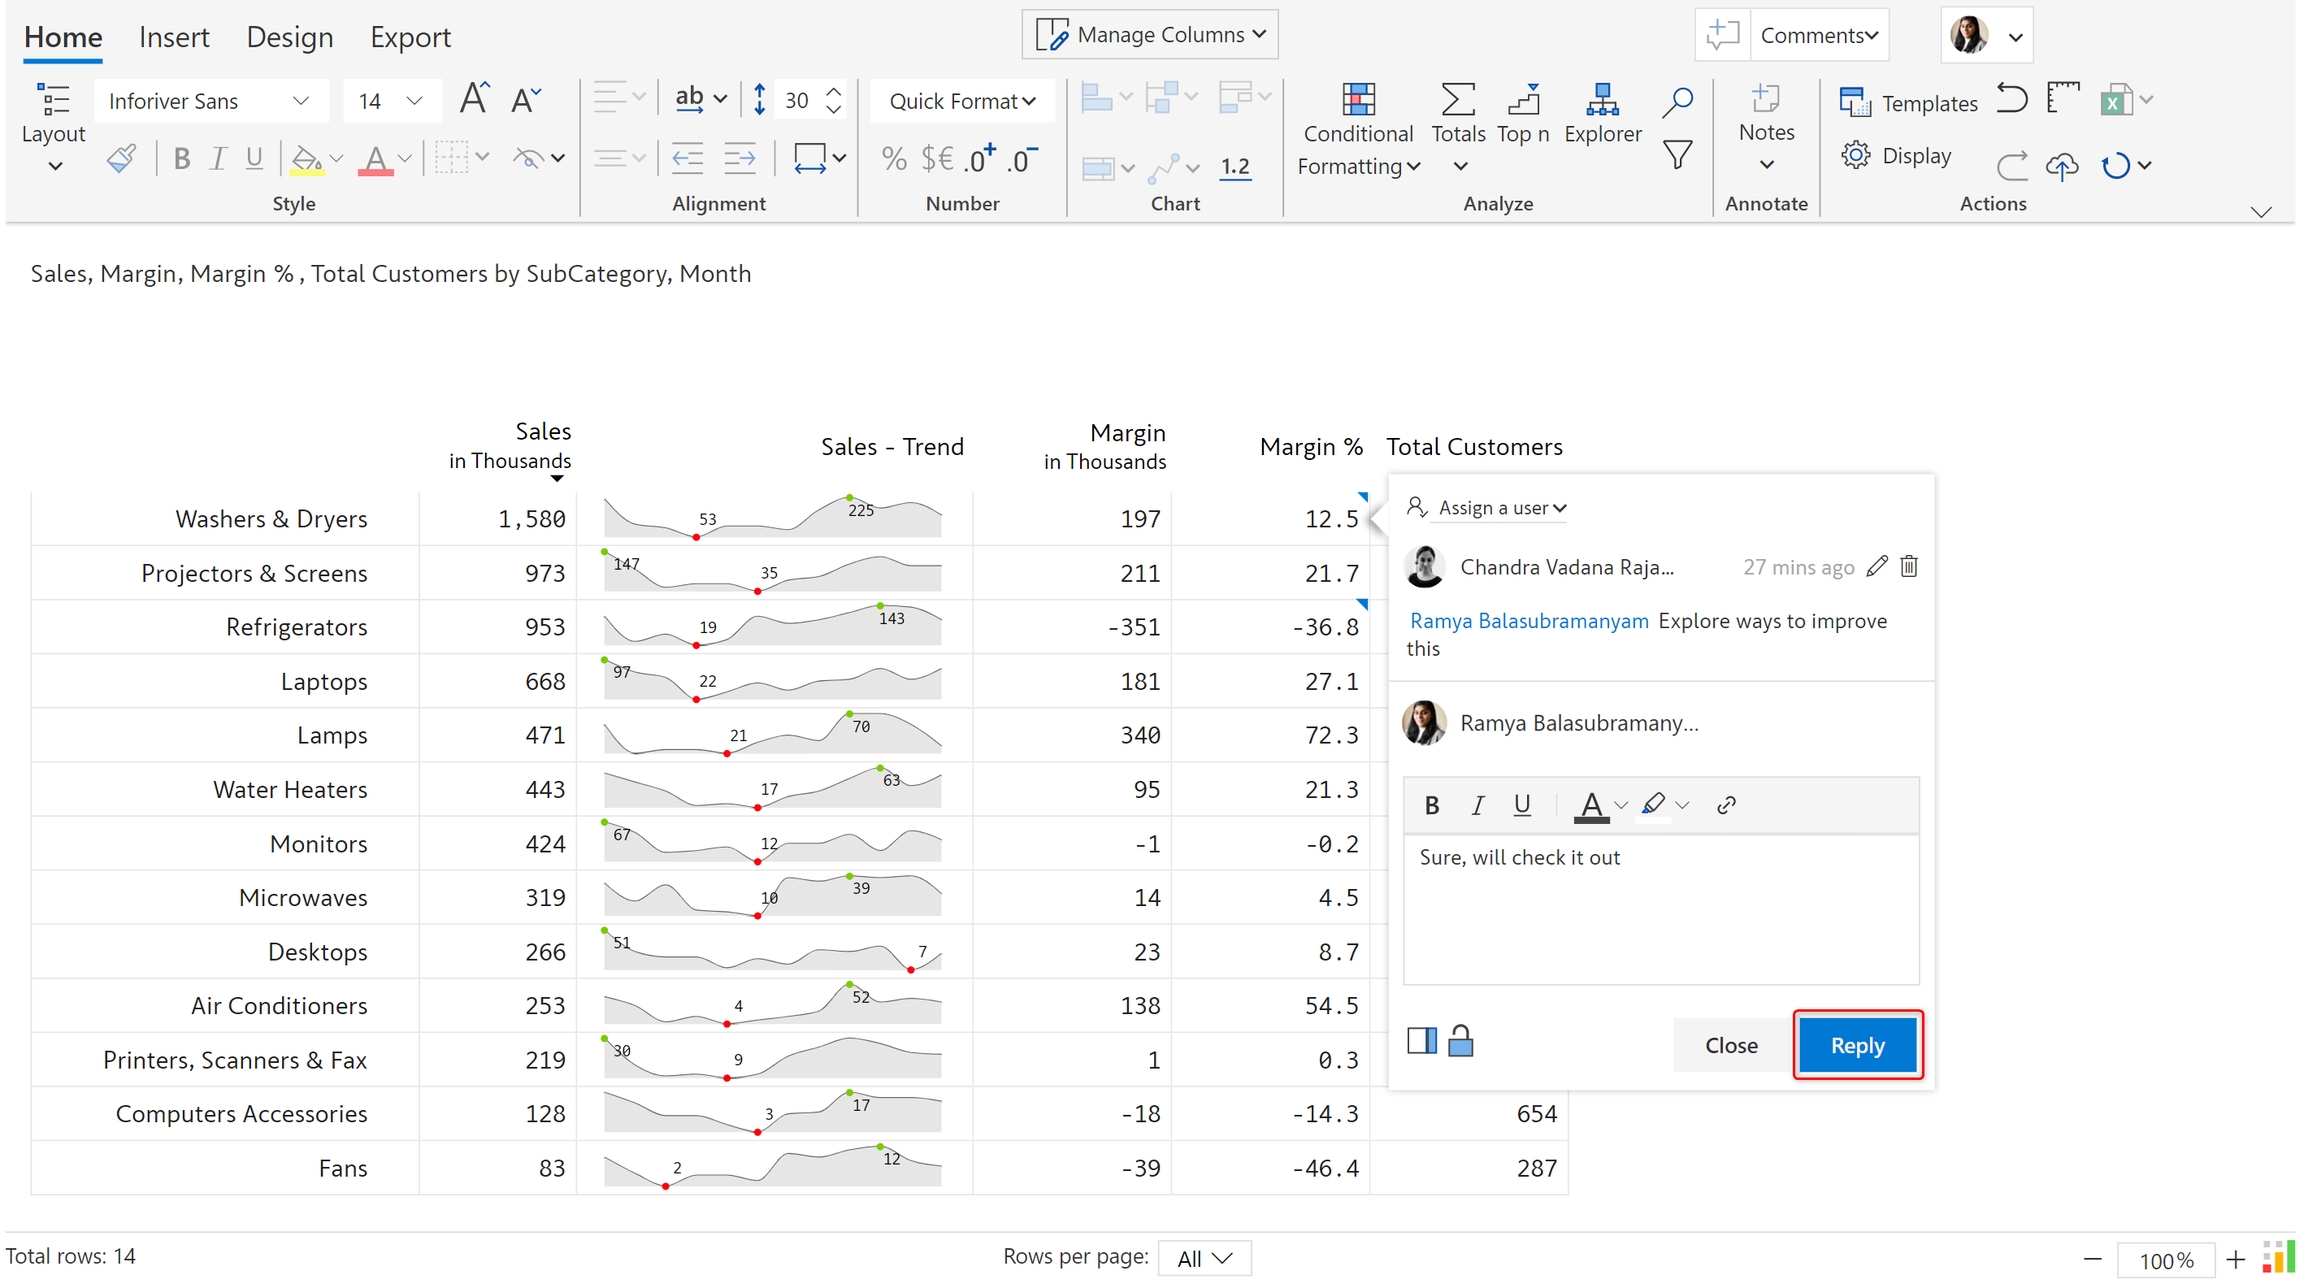Click the filter funnel icon

[x=1677, y=155]
